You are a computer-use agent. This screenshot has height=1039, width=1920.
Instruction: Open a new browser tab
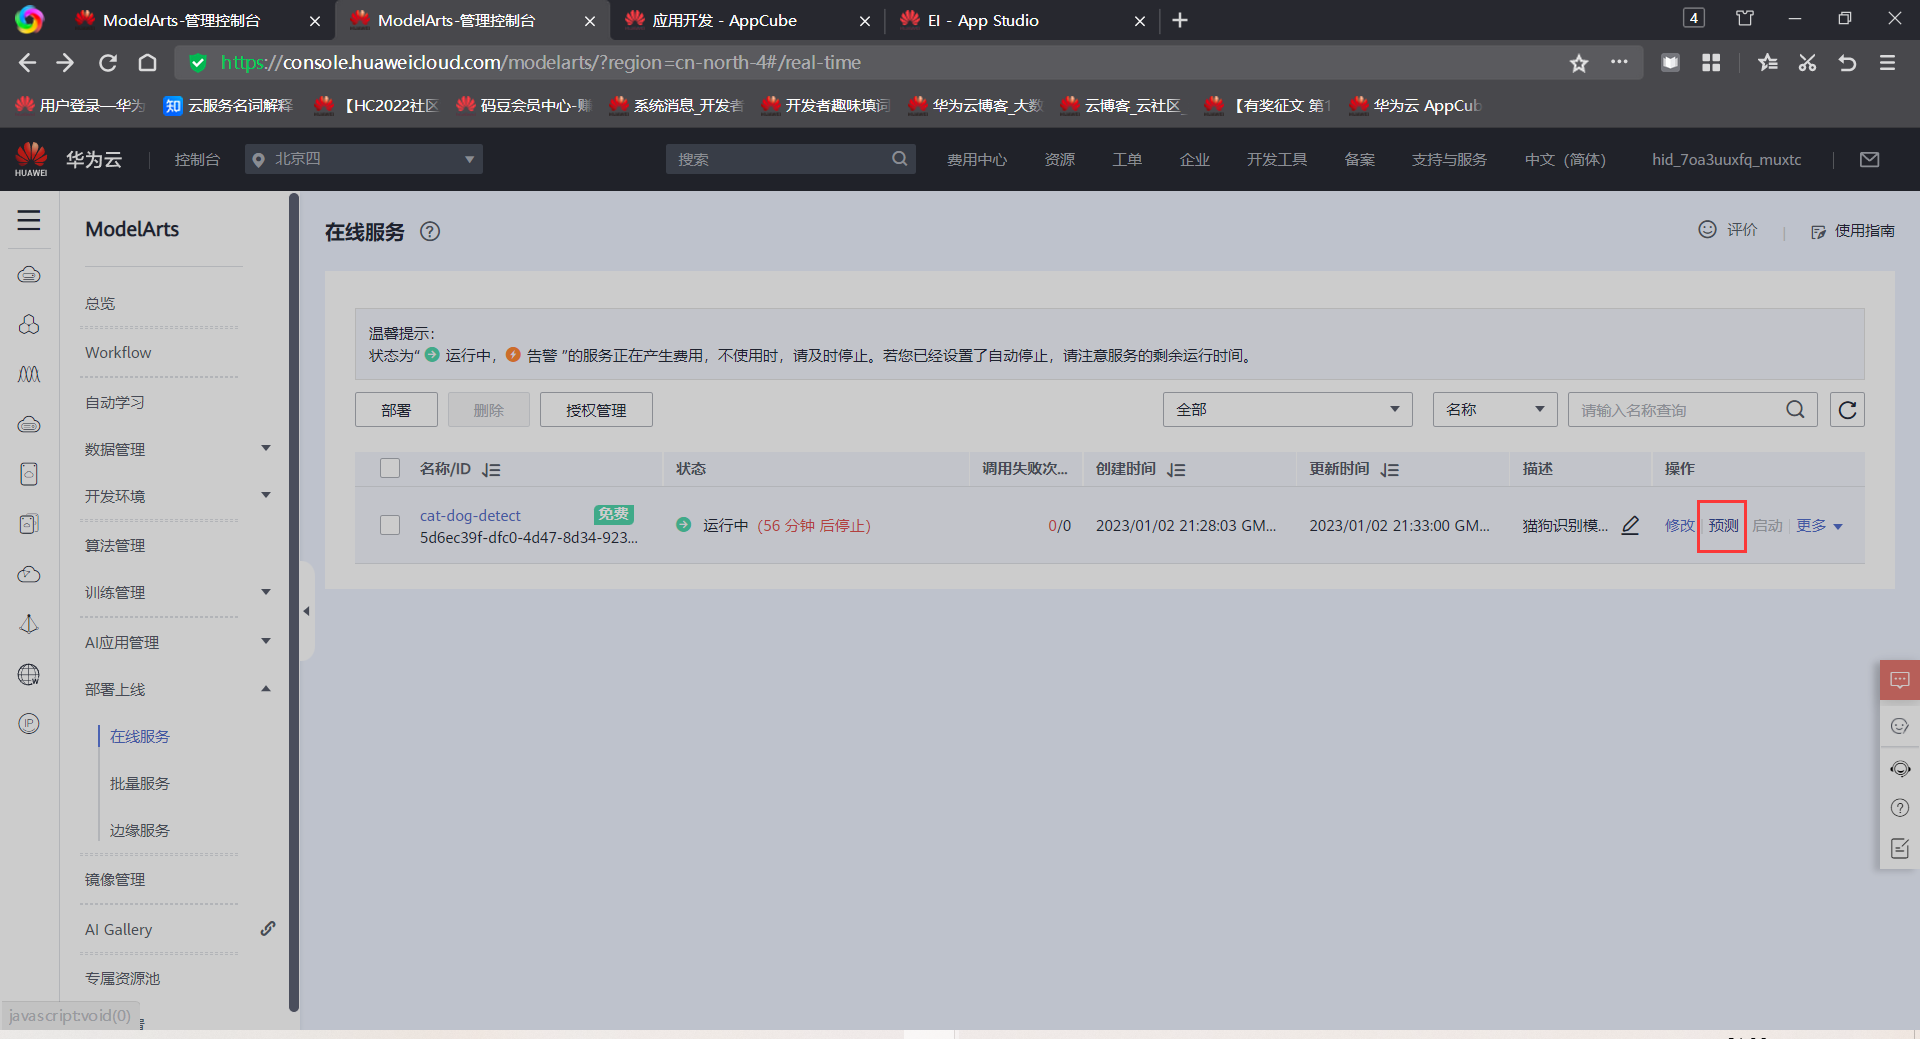tap(1180, 20)
